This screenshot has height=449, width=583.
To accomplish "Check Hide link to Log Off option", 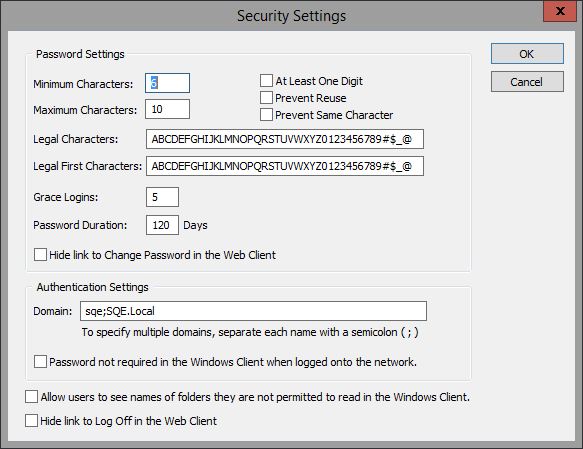I will (x=31, y=421).
